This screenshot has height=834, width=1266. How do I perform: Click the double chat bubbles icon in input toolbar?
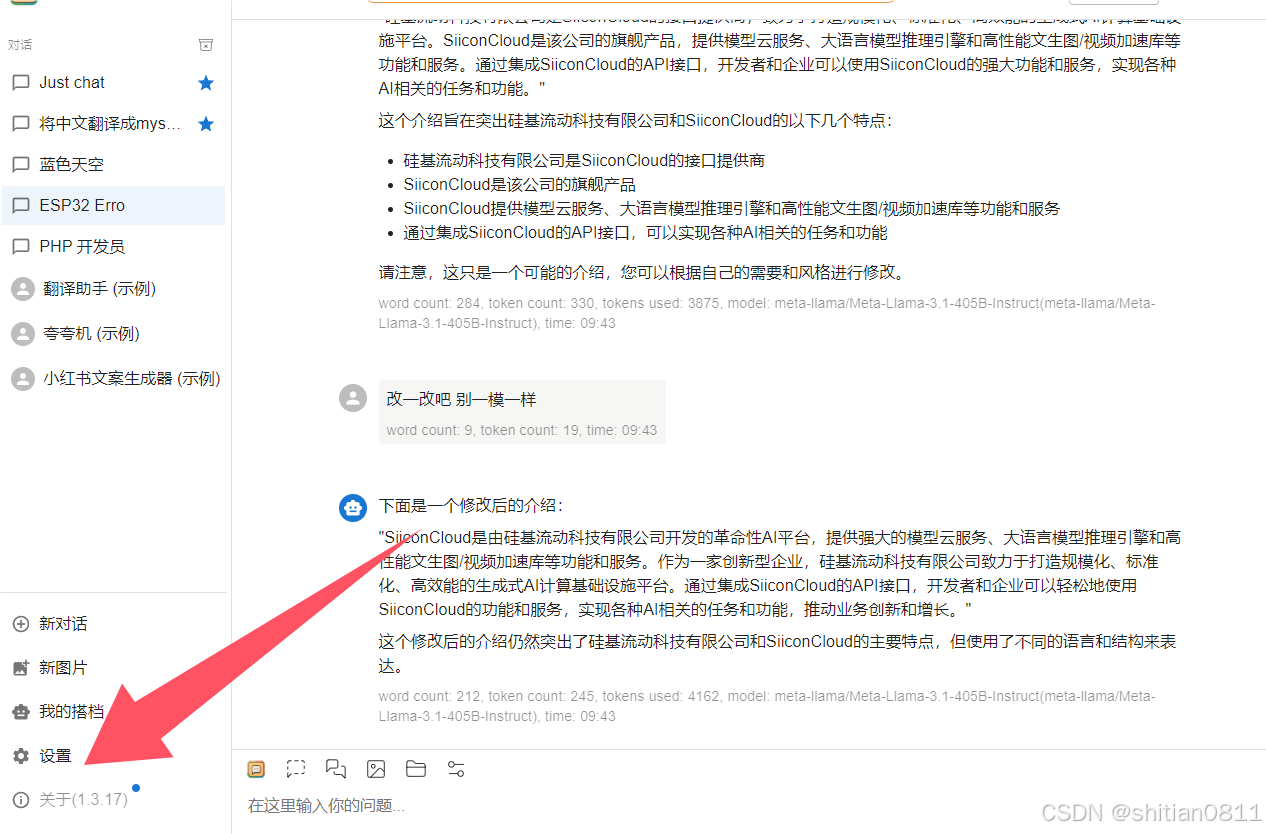tap(336, 769)
